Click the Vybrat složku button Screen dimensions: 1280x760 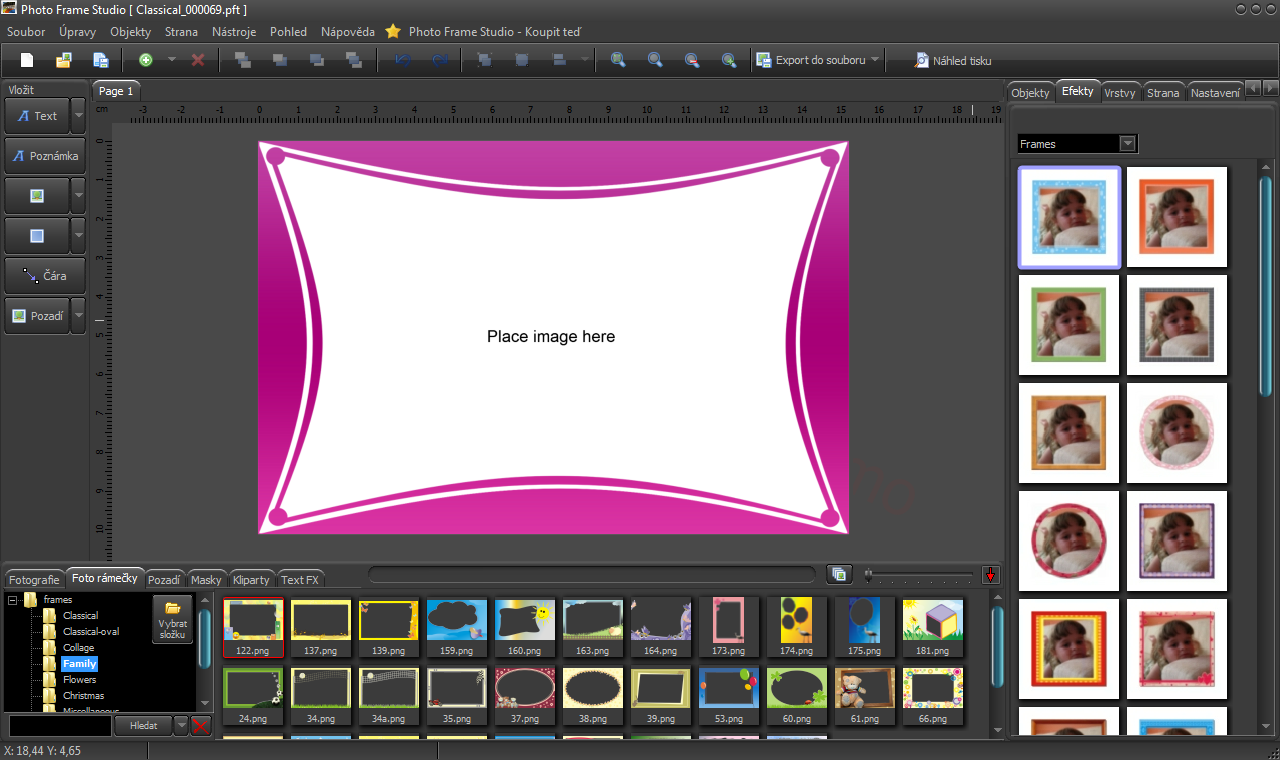173,619
